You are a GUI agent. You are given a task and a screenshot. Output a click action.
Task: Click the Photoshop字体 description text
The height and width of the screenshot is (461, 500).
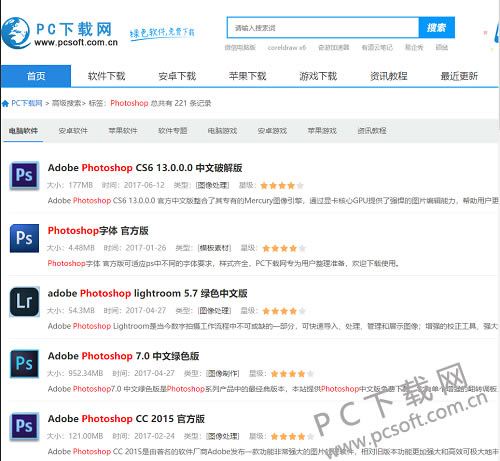point(223,264)
